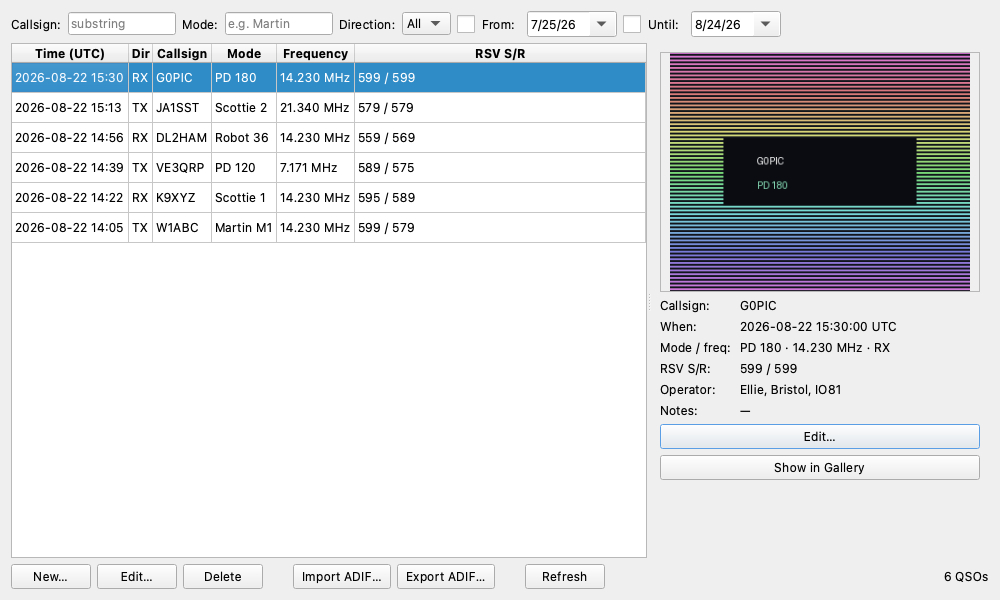The image size is (1000, 600).
Task: Open the Until date picker showing 8/24/26
Action: [735, 24]
